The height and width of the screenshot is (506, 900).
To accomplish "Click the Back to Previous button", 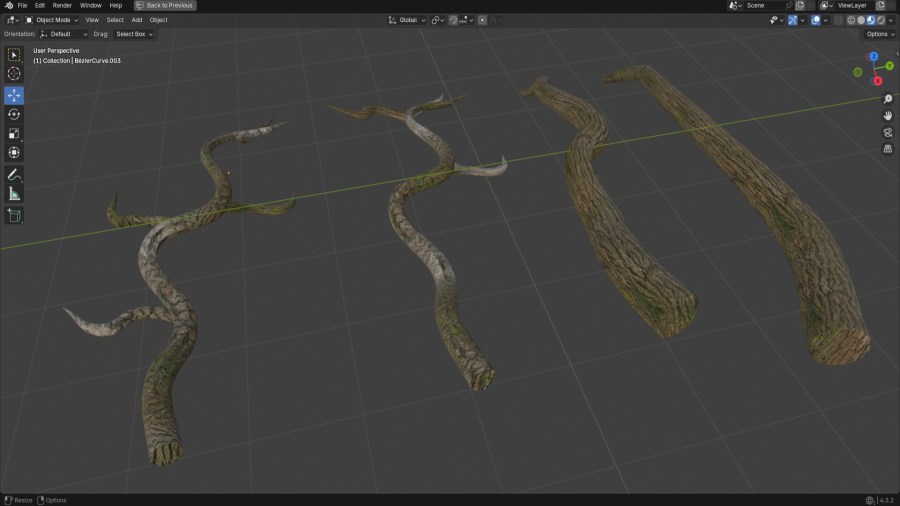I will 165,5.
